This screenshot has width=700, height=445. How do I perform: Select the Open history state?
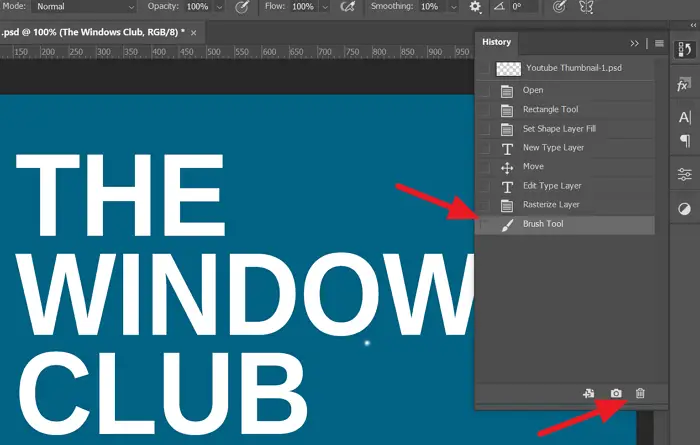(565, 90)
